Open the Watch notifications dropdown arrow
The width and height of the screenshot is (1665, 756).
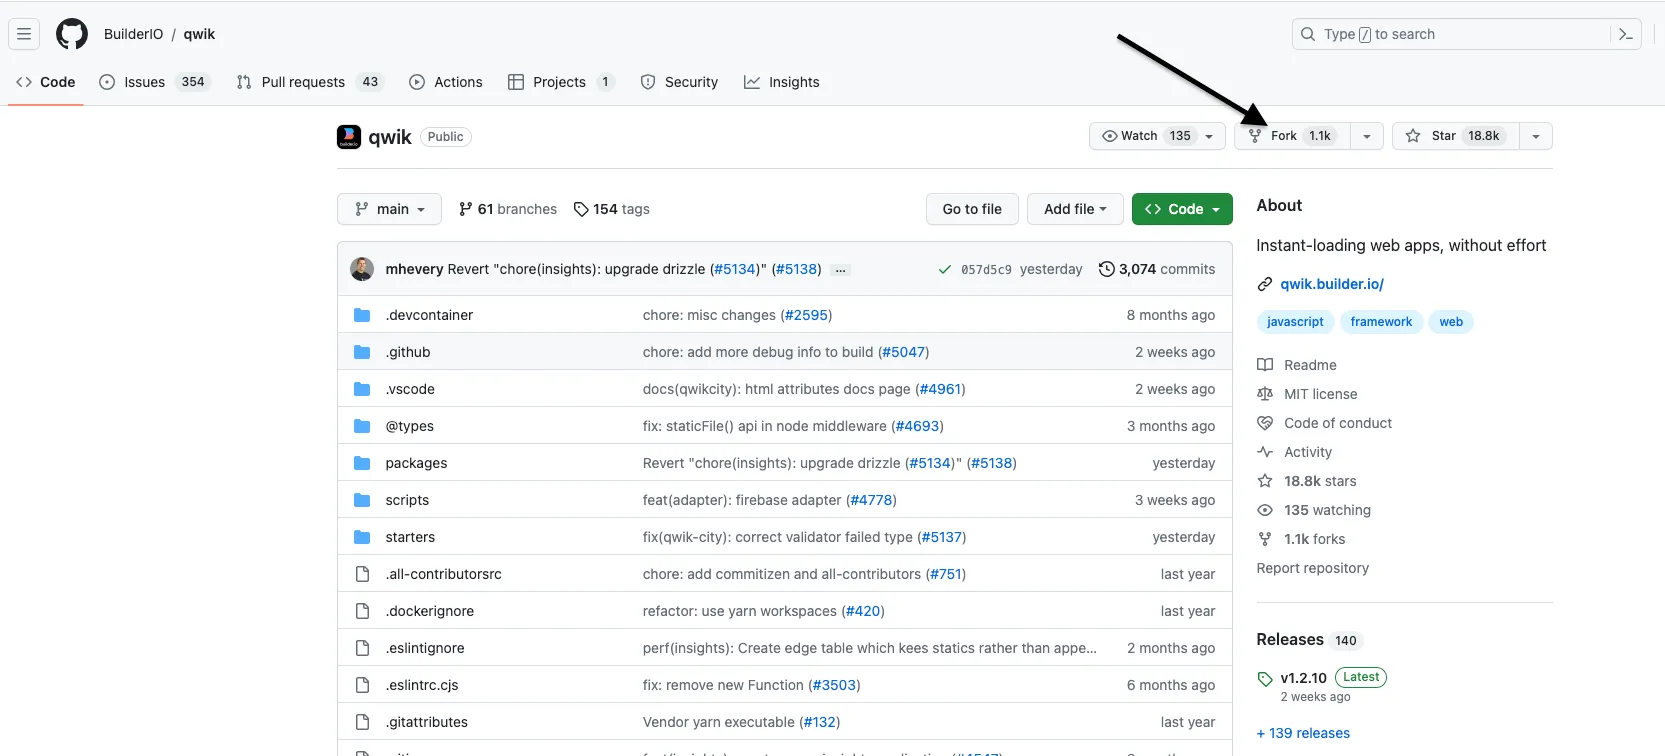(1209, 136)
